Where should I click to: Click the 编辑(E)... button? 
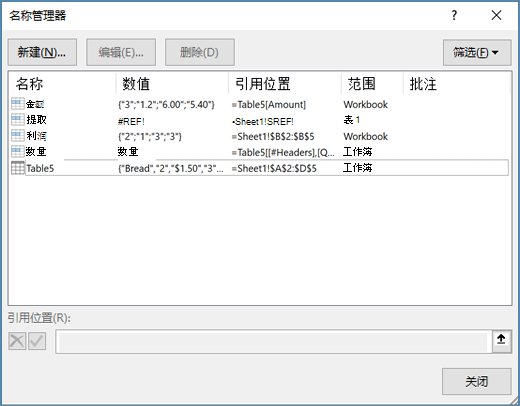pyautogui.click(x=121, y=52)
